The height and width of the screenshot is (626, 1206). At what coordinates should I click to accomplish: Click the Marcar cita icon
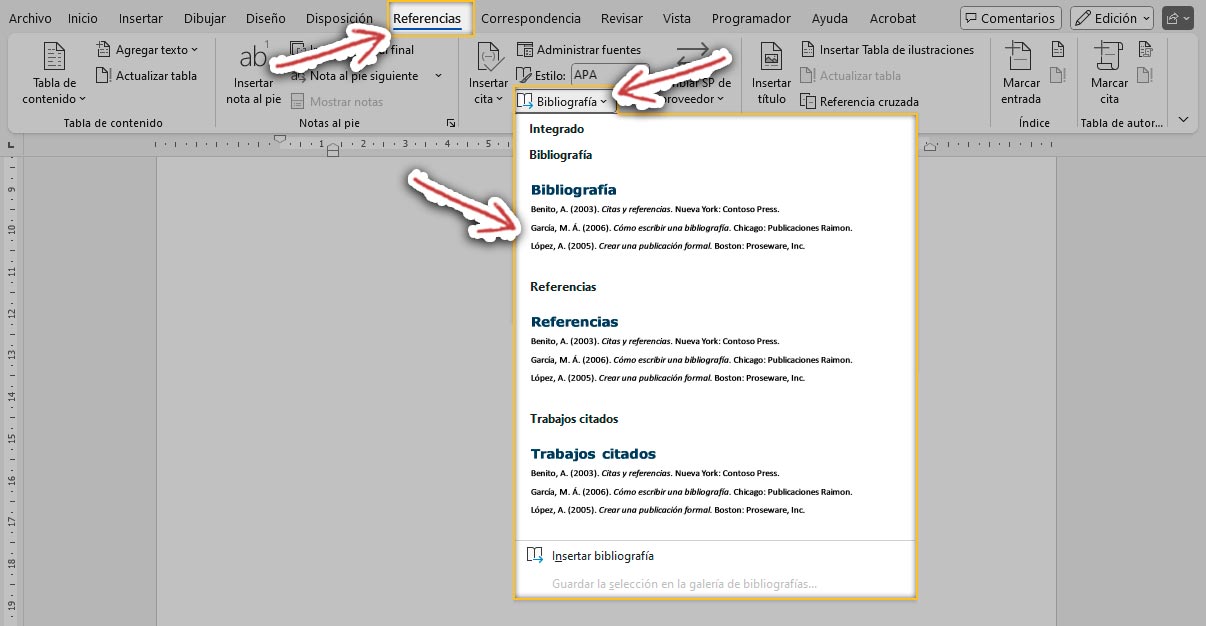coord(1109,73)
